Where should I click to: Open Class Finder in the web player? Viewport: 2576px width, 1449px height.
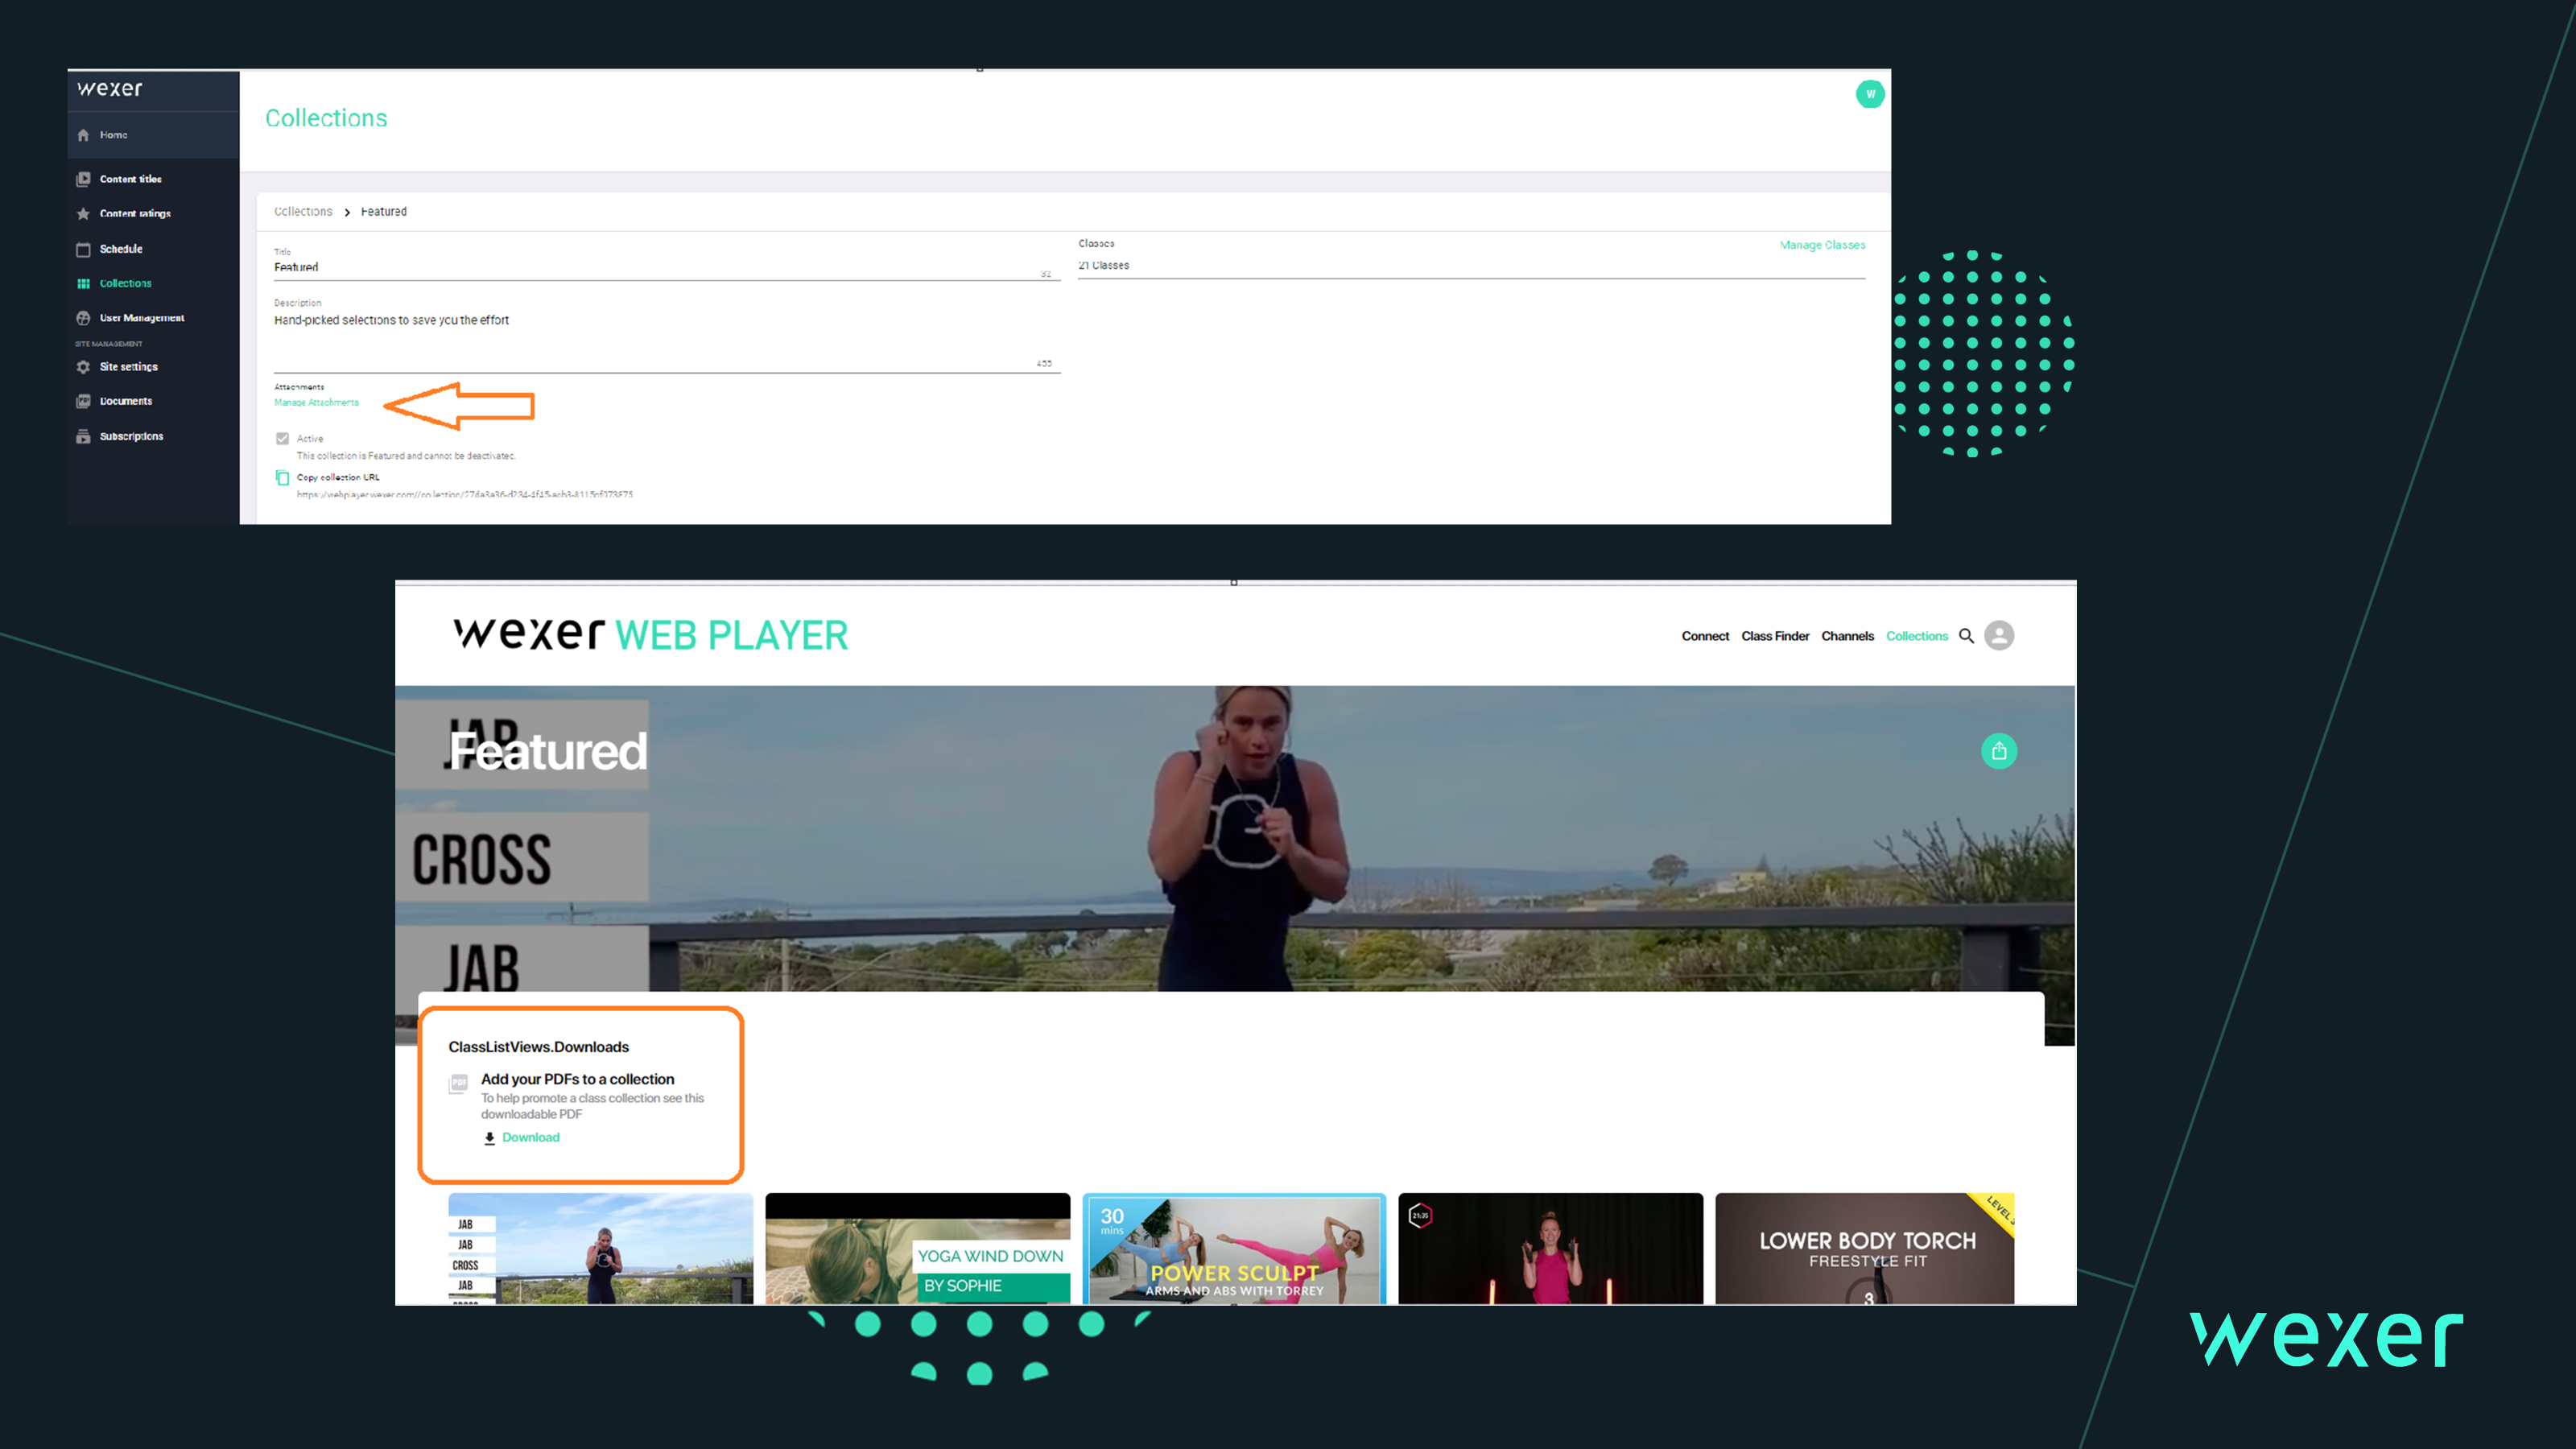[x=1775, y=636]
